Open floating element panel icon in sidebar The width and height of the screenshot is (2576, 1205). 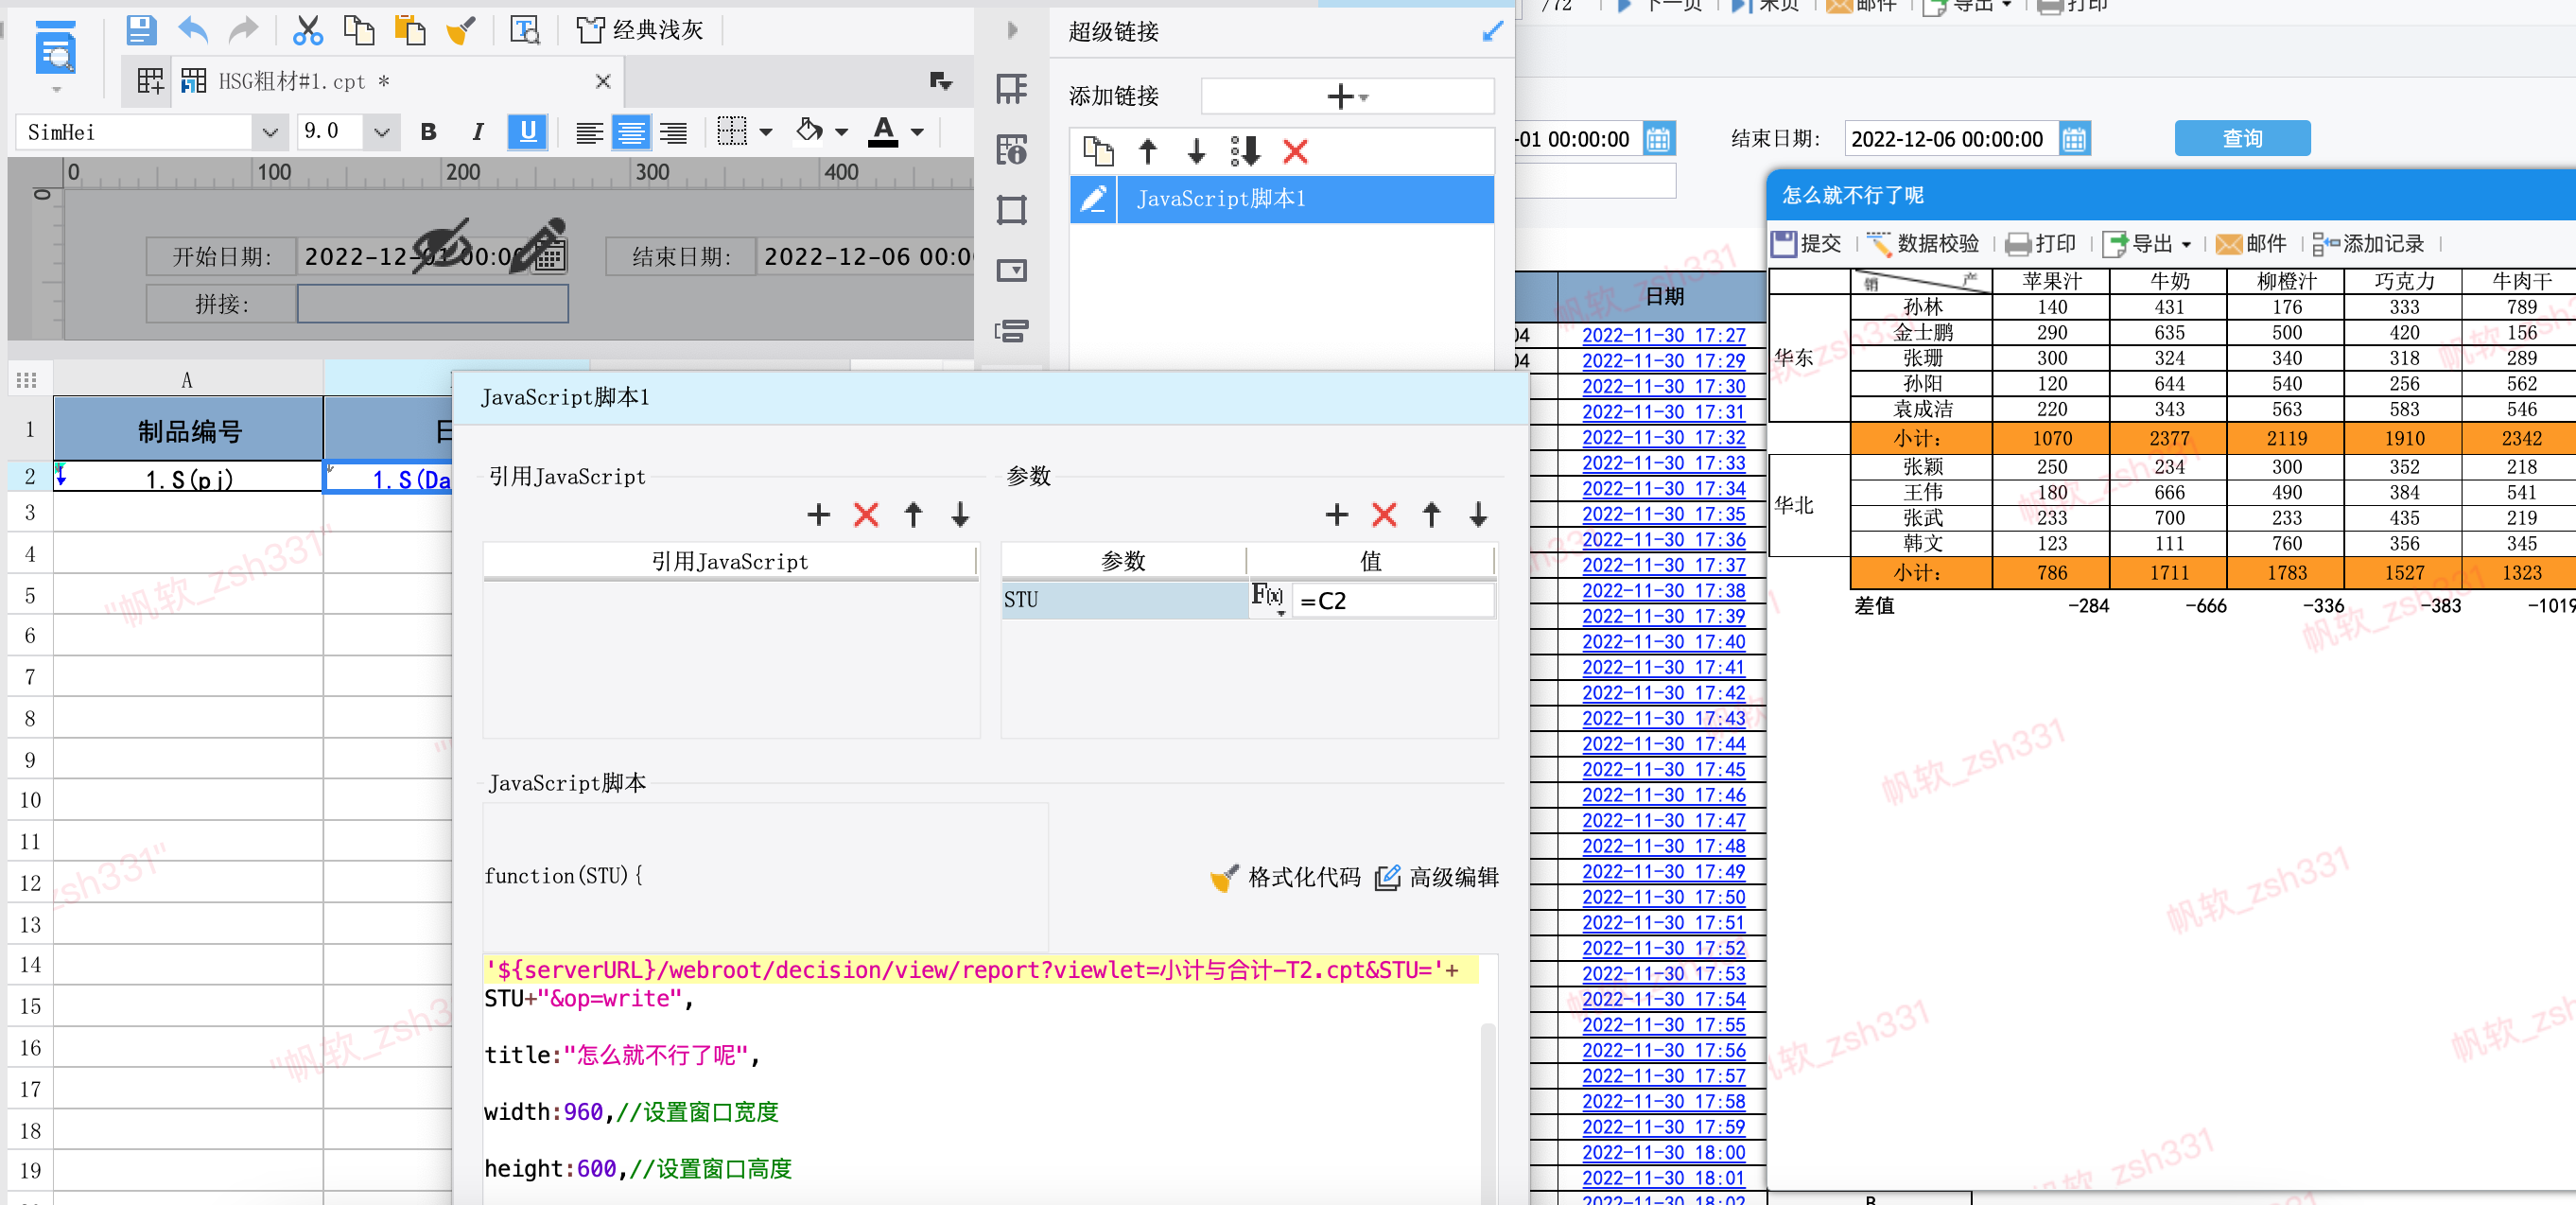1012,210
